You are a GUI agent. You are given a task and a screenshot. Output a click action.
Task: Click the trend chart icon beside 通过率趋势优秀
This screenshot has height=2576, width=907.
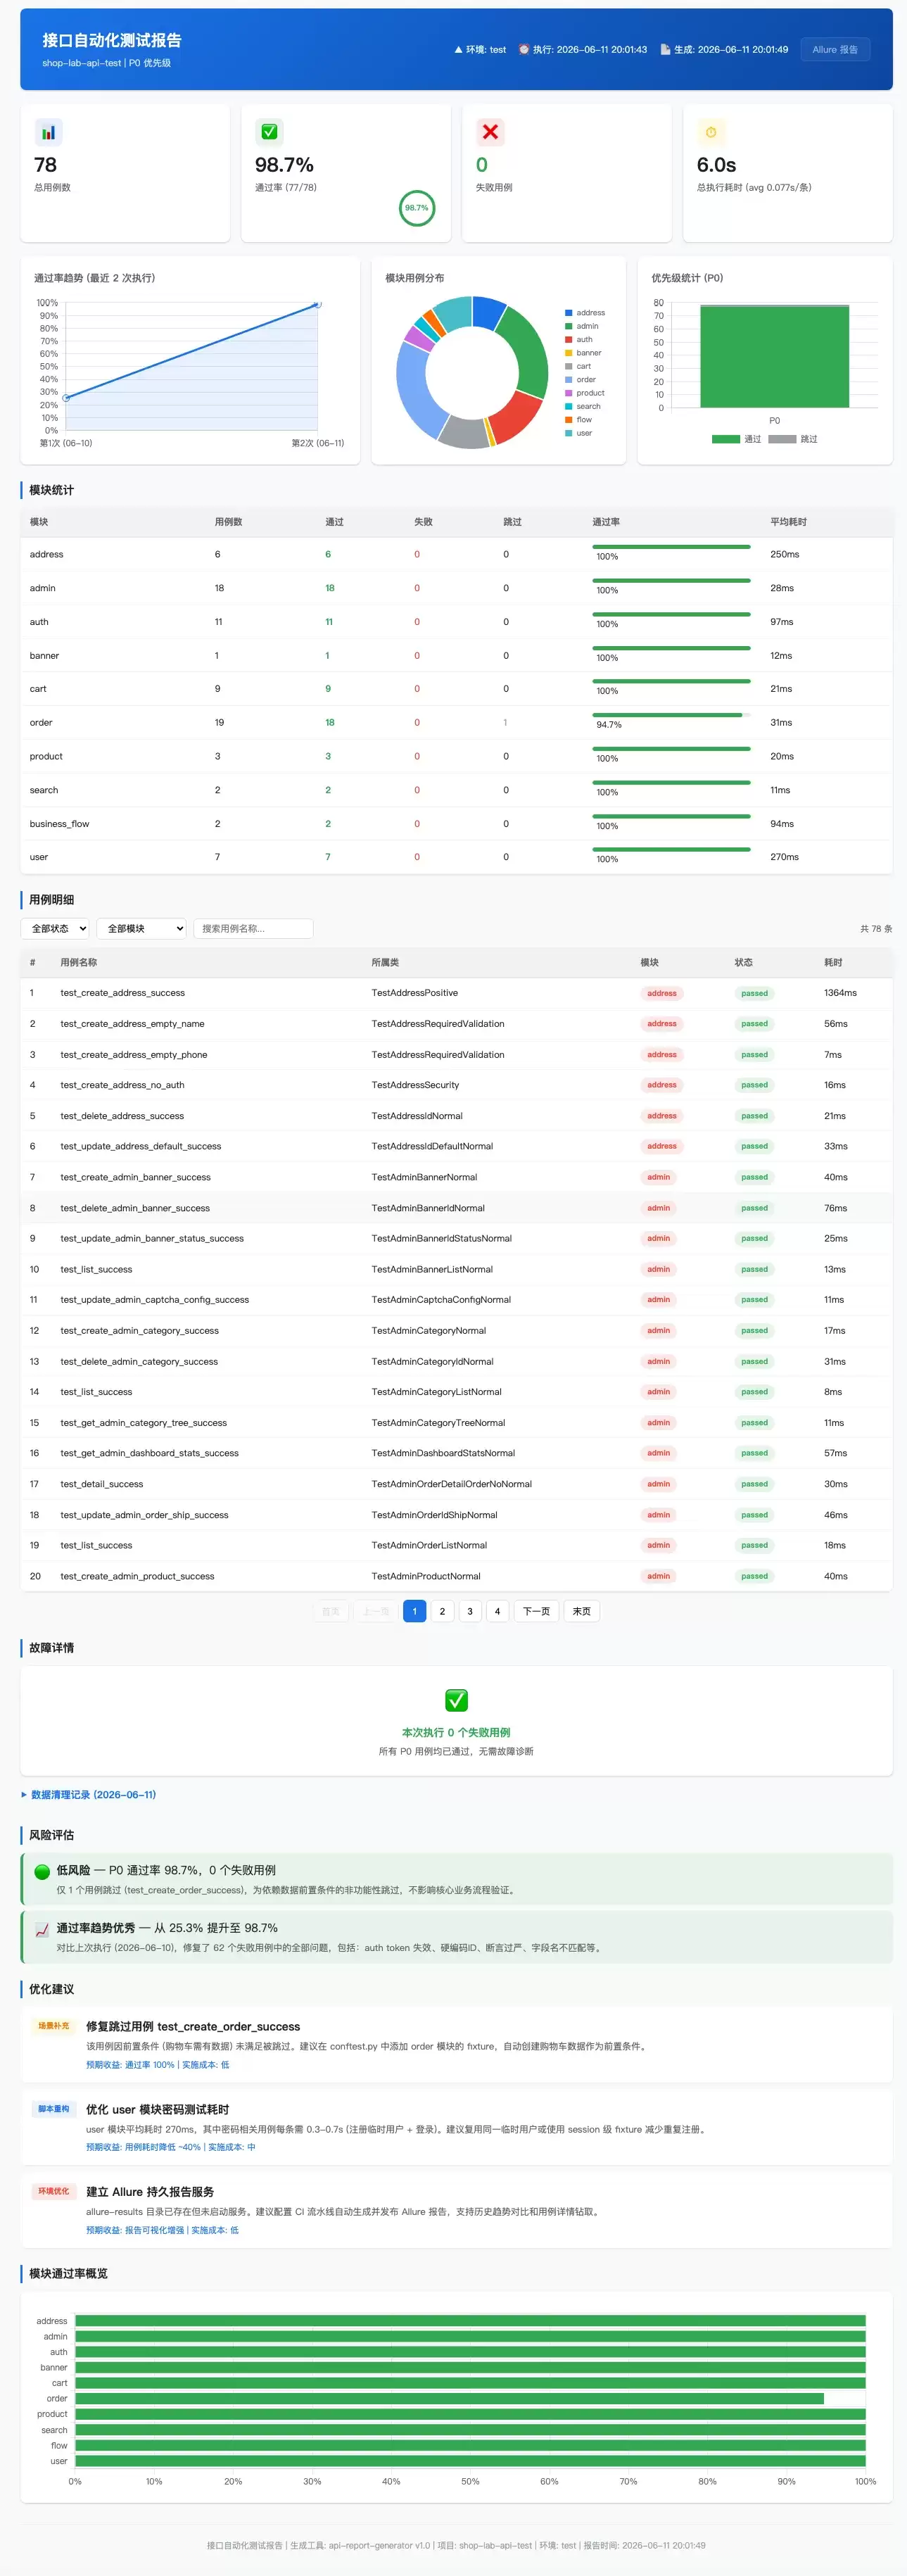[42, 1929]
